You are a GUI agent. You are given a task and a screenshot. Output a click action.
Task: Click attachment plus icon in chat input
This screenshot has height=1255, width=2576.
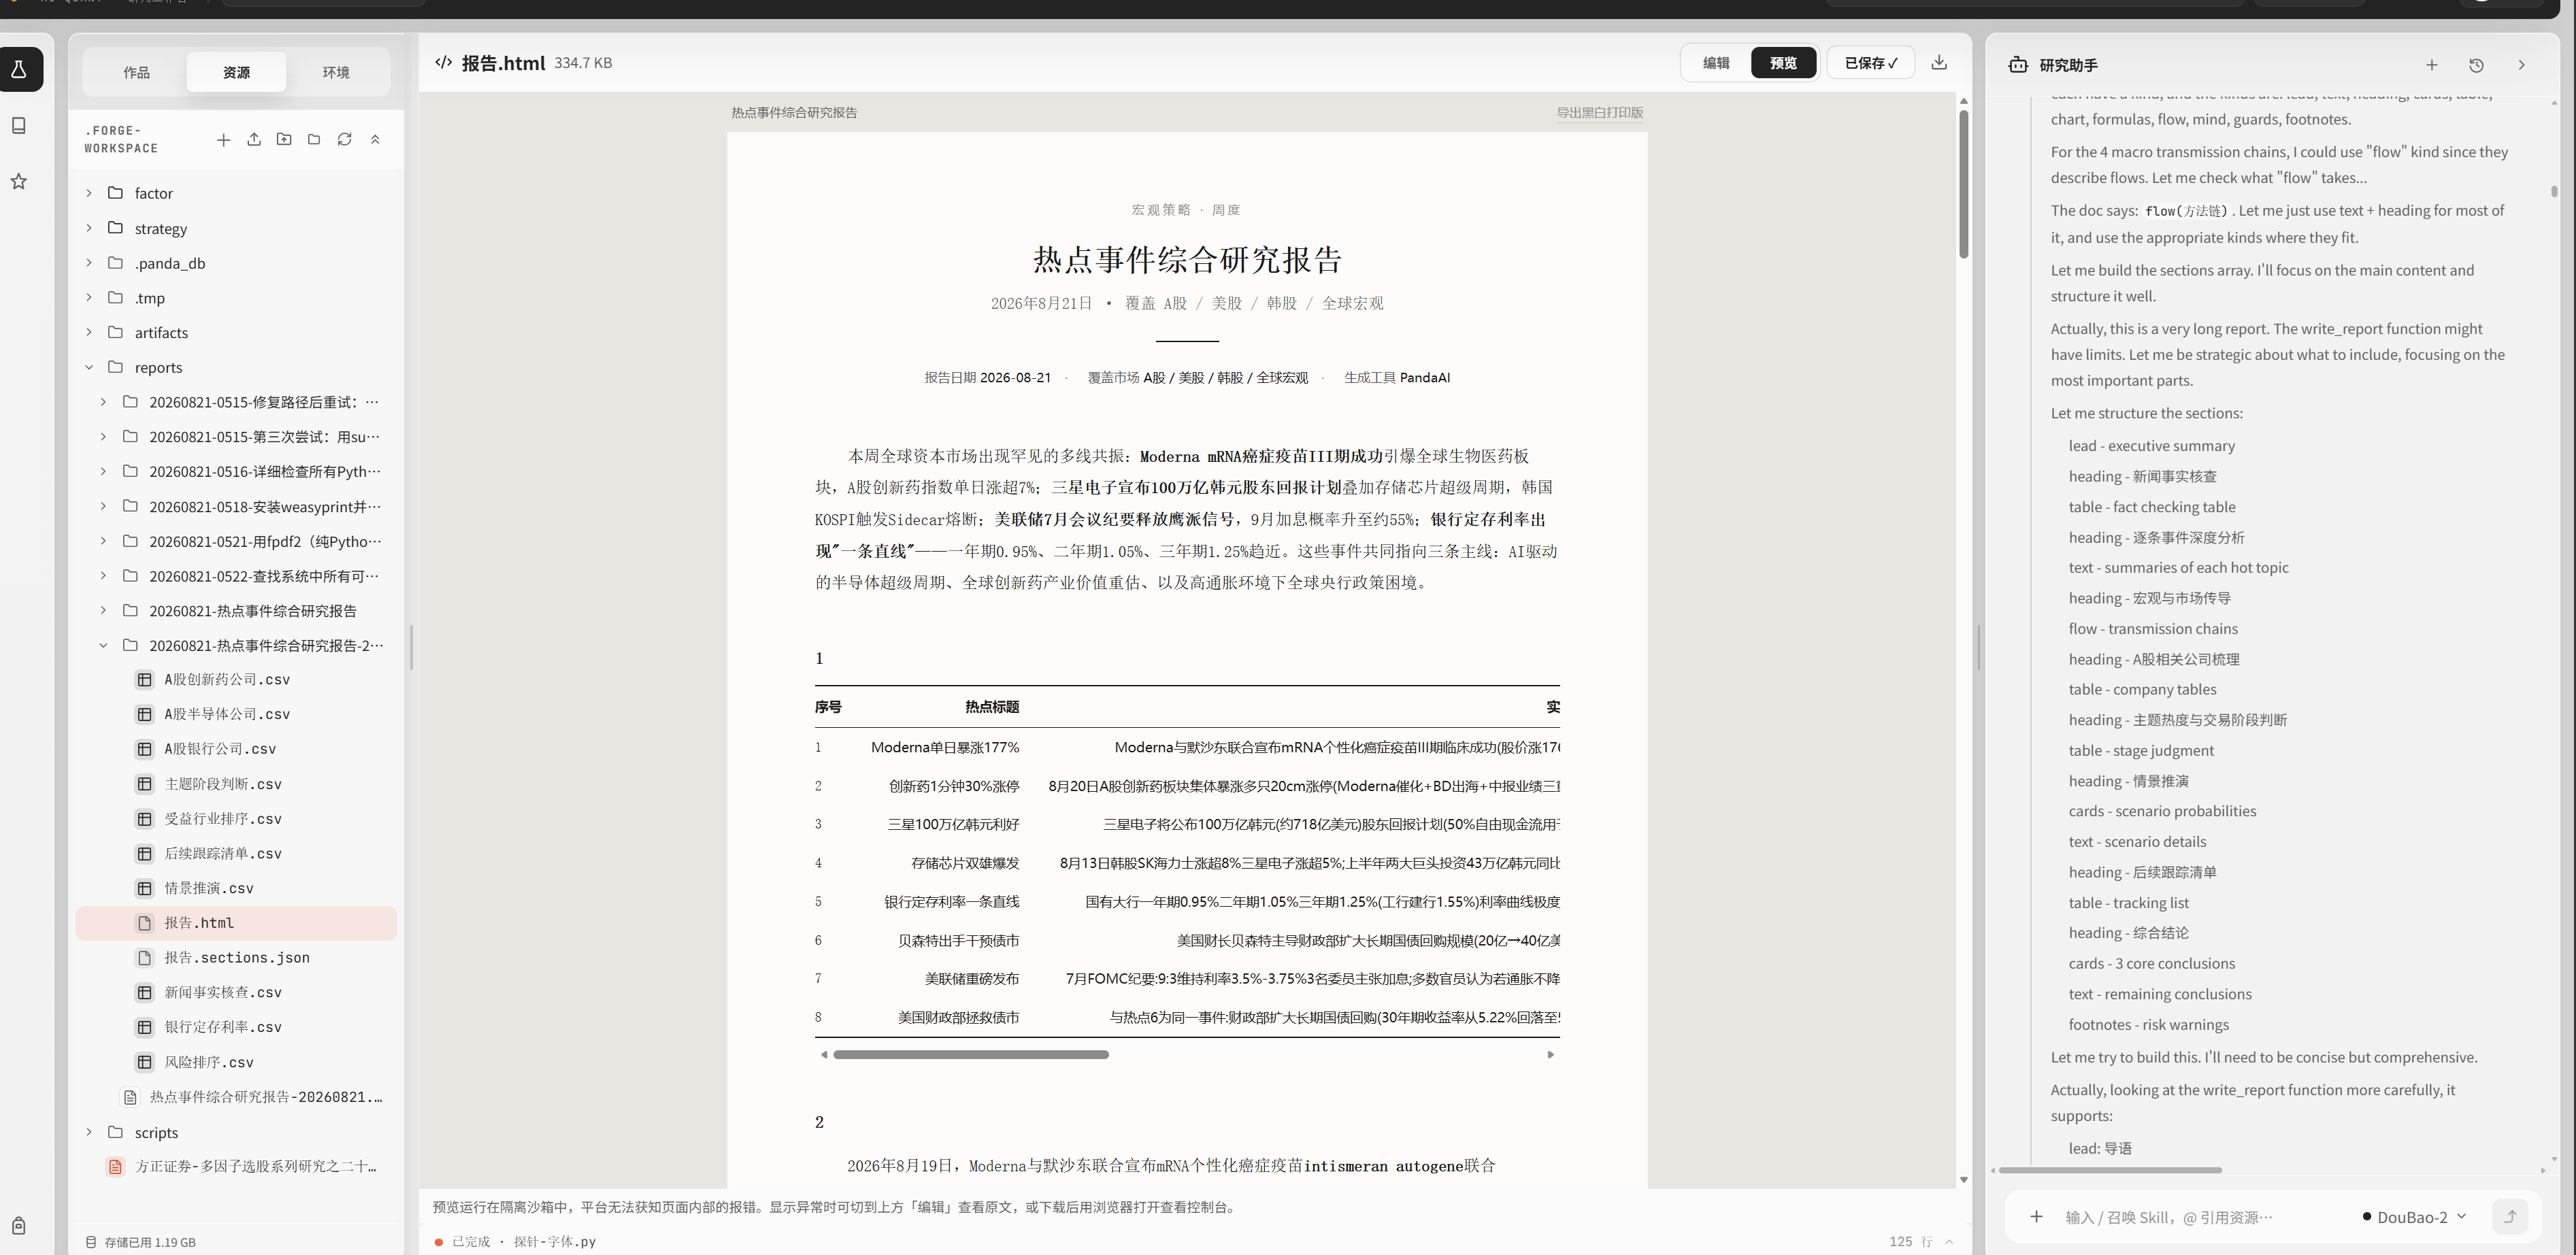[x=2036, y=1217]
